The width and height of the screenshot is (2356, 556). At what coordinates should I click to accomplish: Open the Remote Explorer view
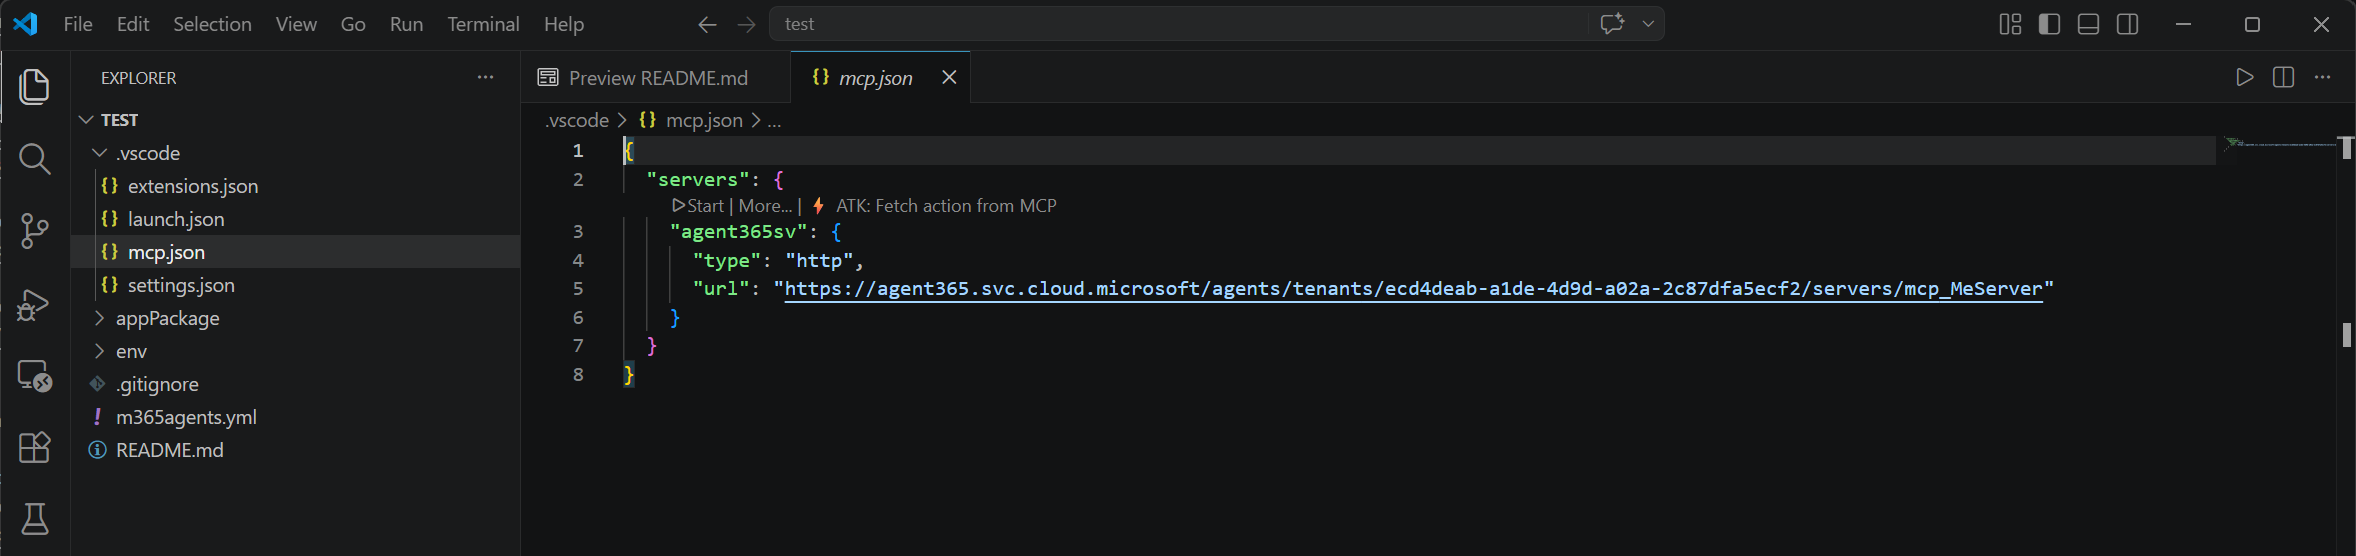tap(35, 376)
